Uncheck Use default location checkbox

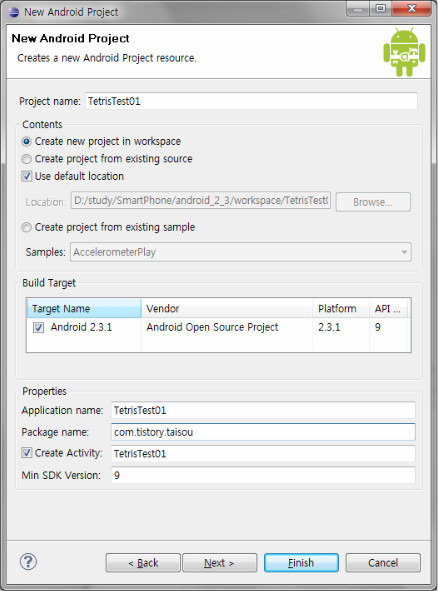click(x=26, y=176)
